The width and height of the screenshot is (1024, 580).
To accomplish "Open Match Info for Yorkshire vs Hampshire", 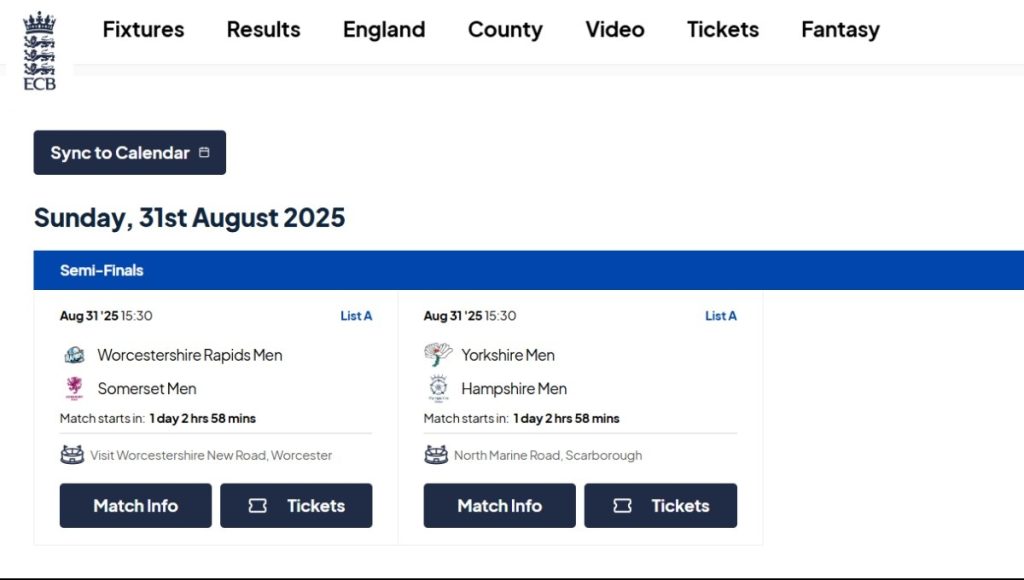I will point(500,506).
